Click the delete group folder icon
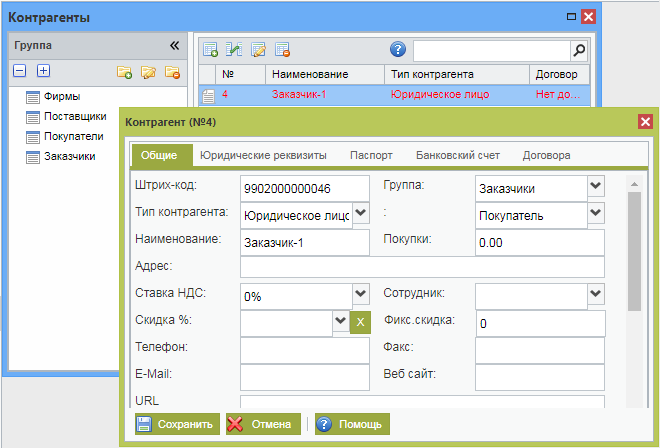This screenshot has width=660, height=448. (x=172, y=72)
